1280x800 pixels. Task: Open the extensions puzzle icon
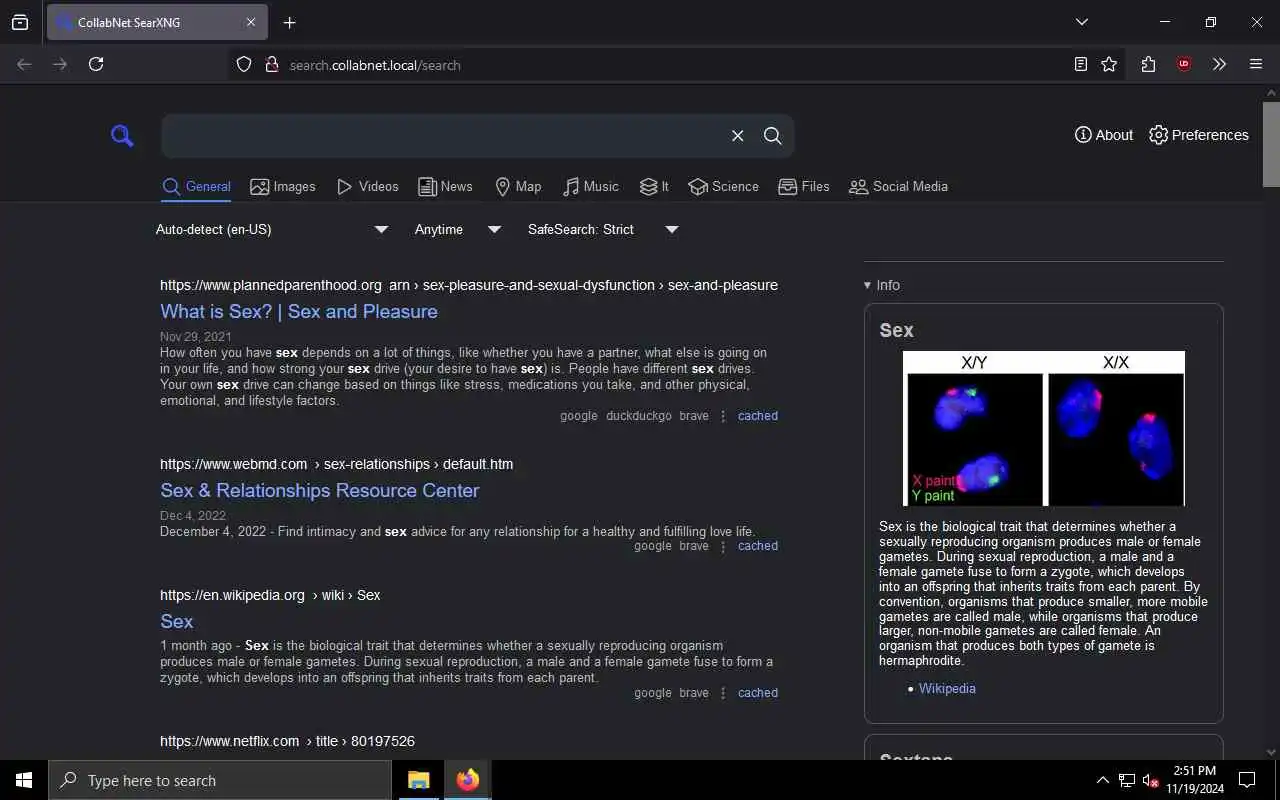click(x=1148, y=64)
